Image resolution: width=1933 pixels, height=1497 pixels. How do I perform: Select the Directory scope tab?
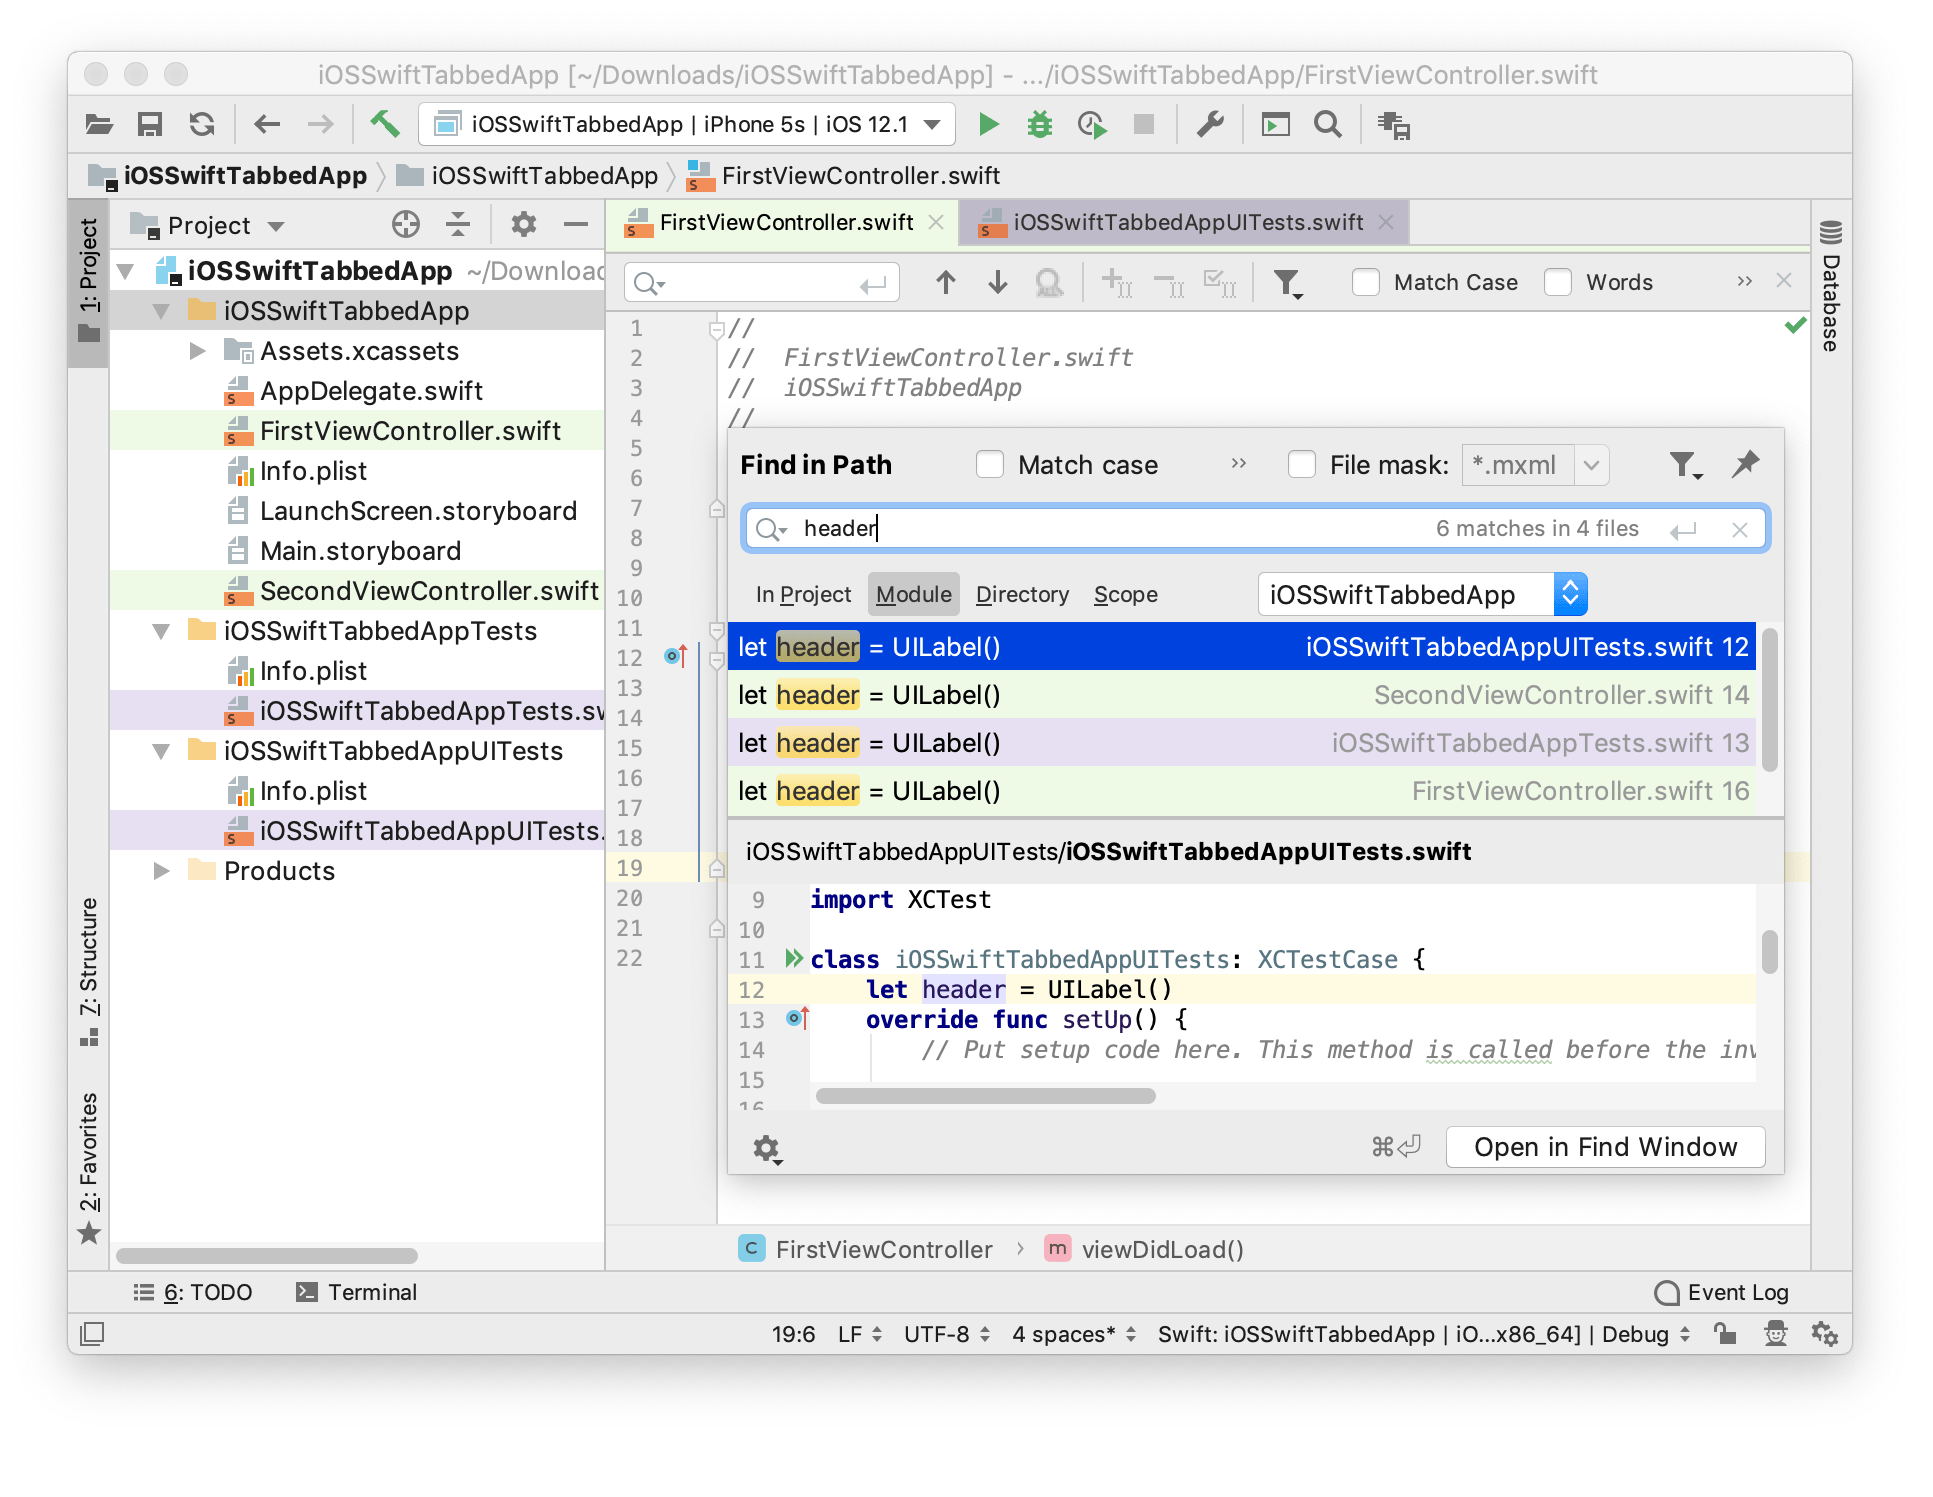point(1022,595)
